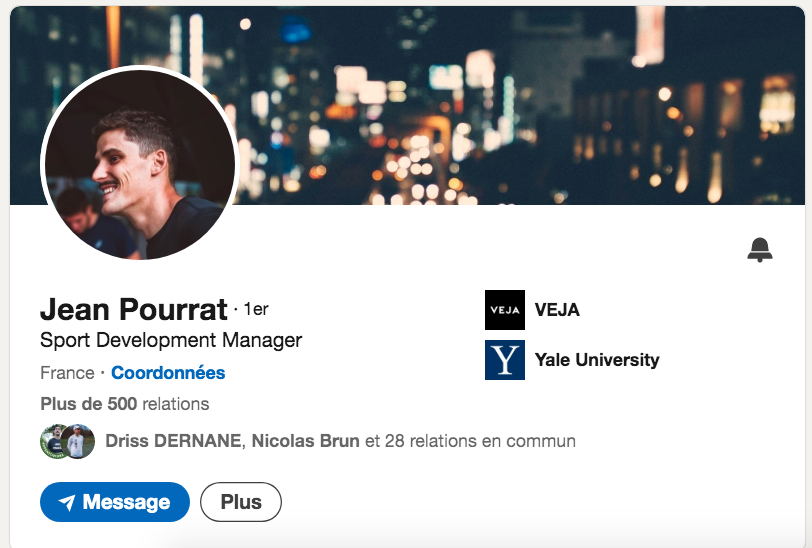The image size is (812, 548).
Task: Send a message with the Message button
Action: [x=115, y=502]
